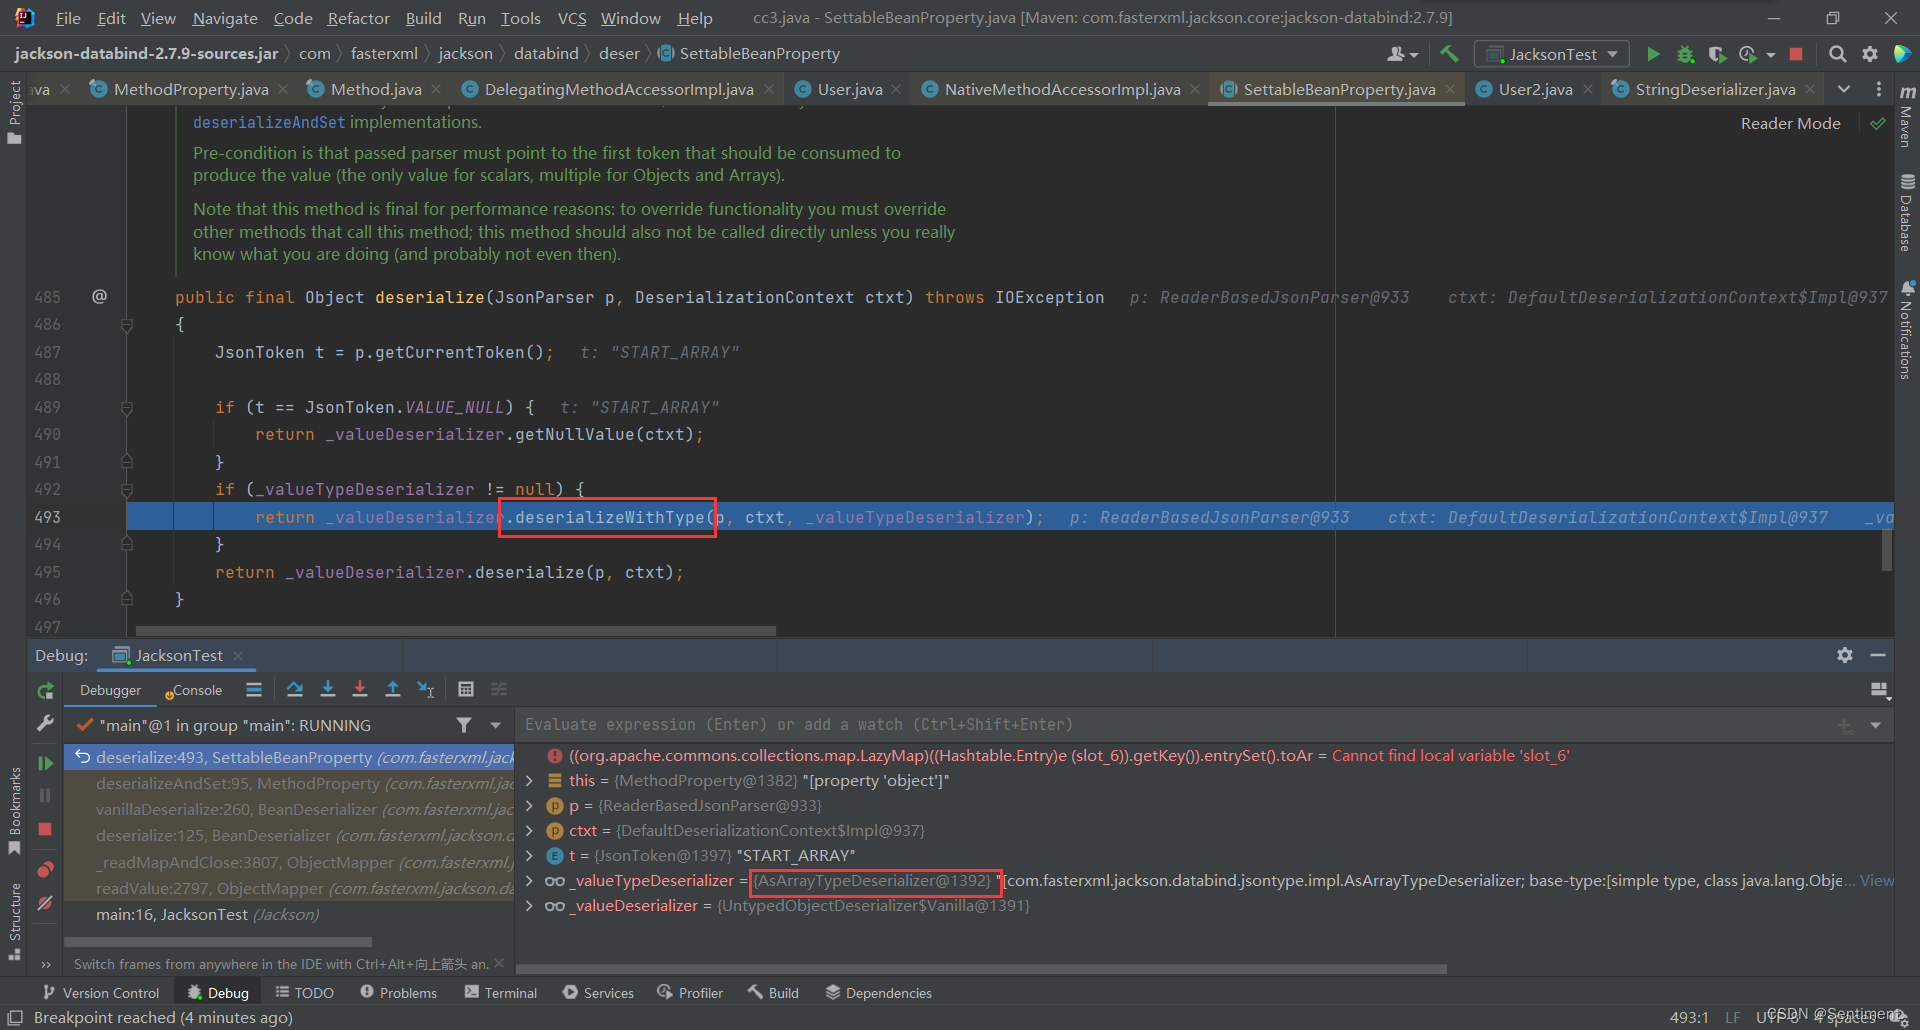Open debugger settings wrench icon
The height and width of the screenshot is (1030, 1920).
coord(45,723)
